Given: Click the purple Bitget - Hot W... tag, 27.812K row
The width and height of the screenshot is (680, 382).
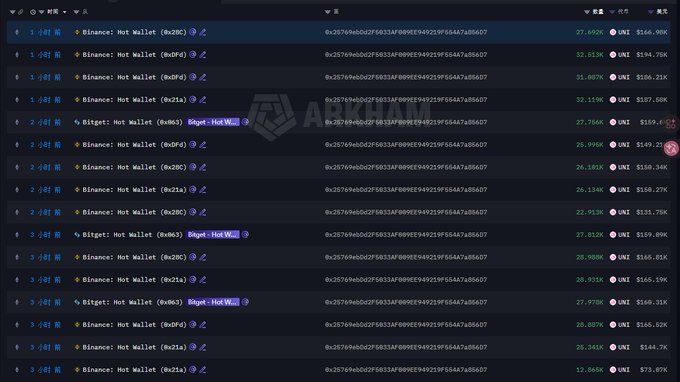Looking at the screenshot, I should (212, 235).
